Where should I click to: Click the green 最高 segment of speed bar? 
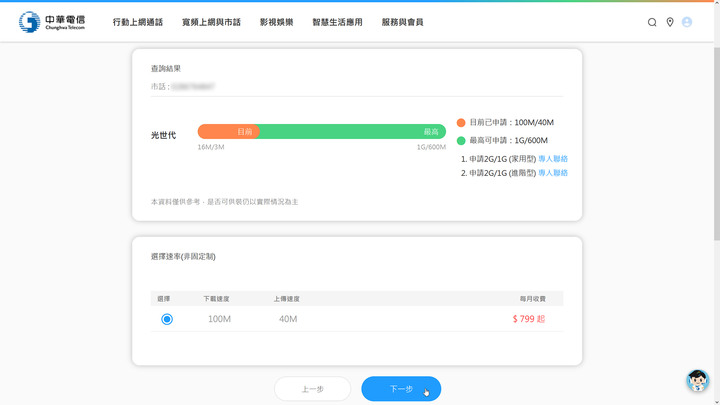tap(352, 131)
